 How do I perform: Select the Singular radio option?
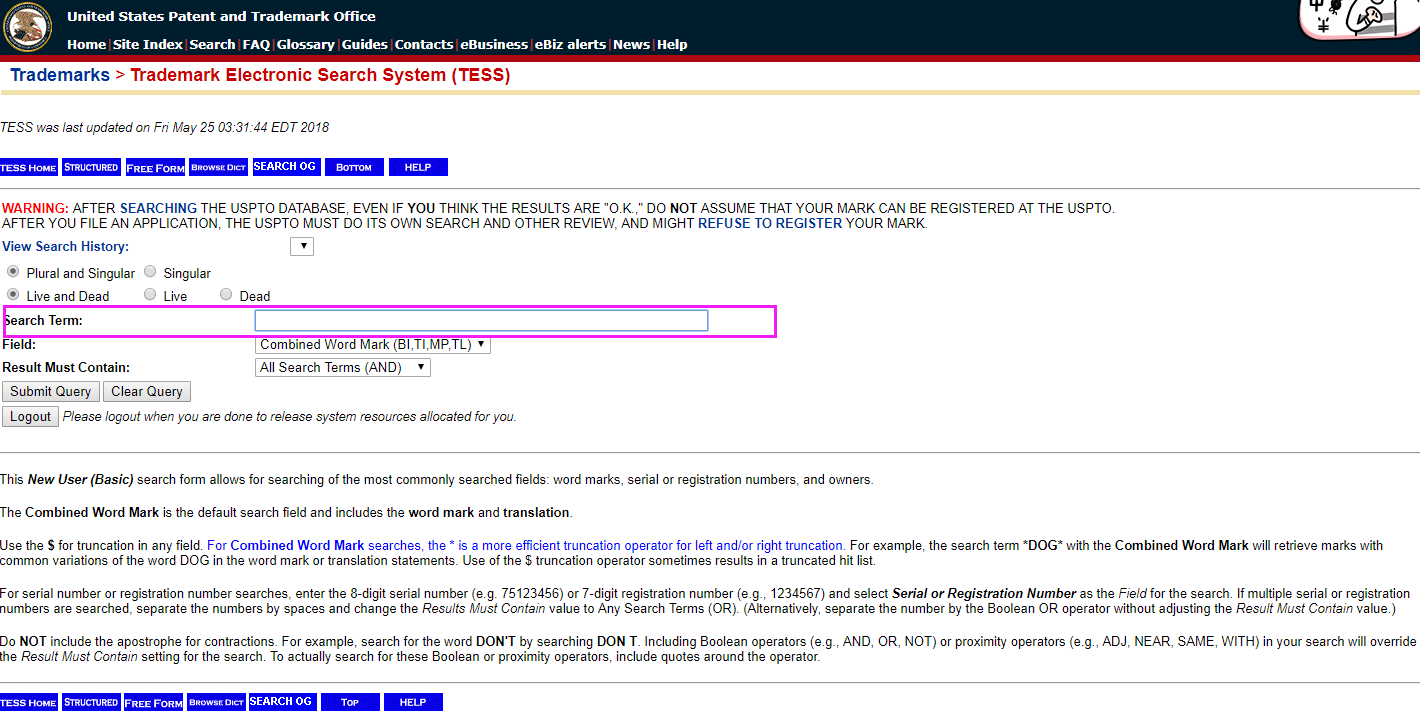pyautogui.click(x=150, y=272)
